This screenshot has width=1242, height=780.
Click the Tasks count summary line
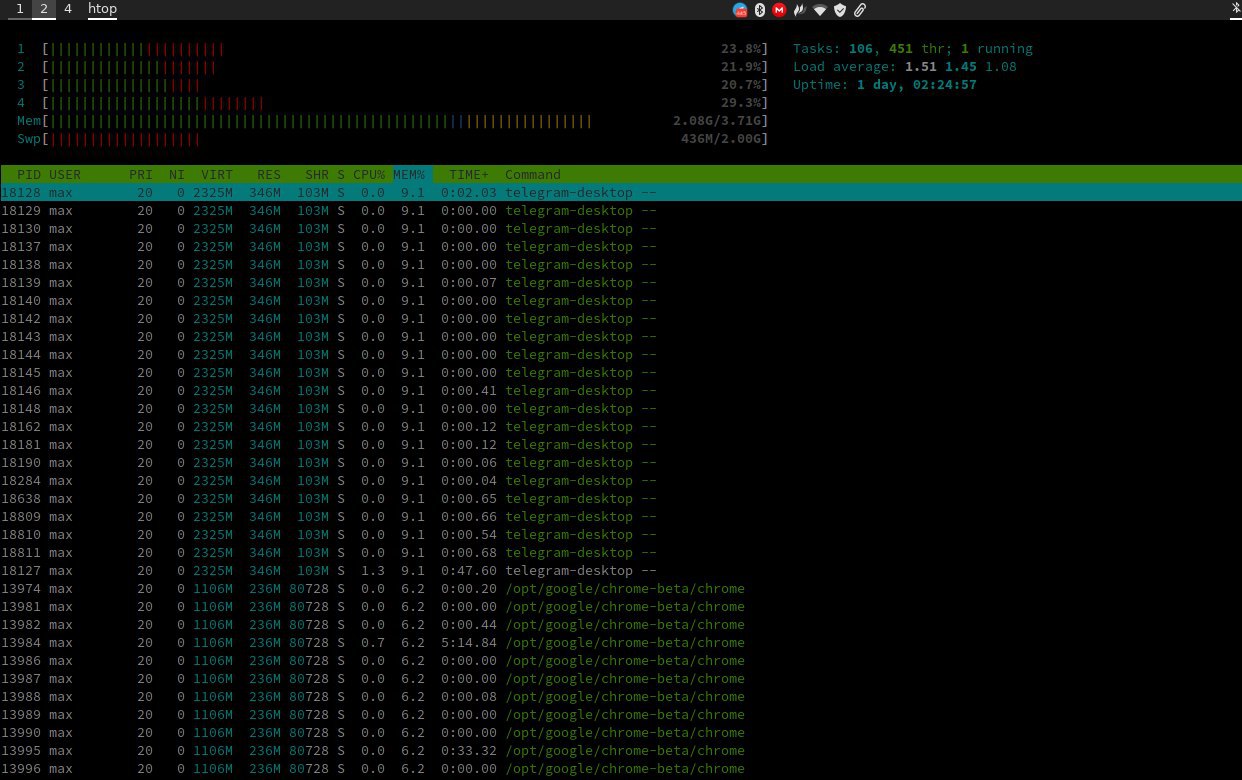click(913, 48)
